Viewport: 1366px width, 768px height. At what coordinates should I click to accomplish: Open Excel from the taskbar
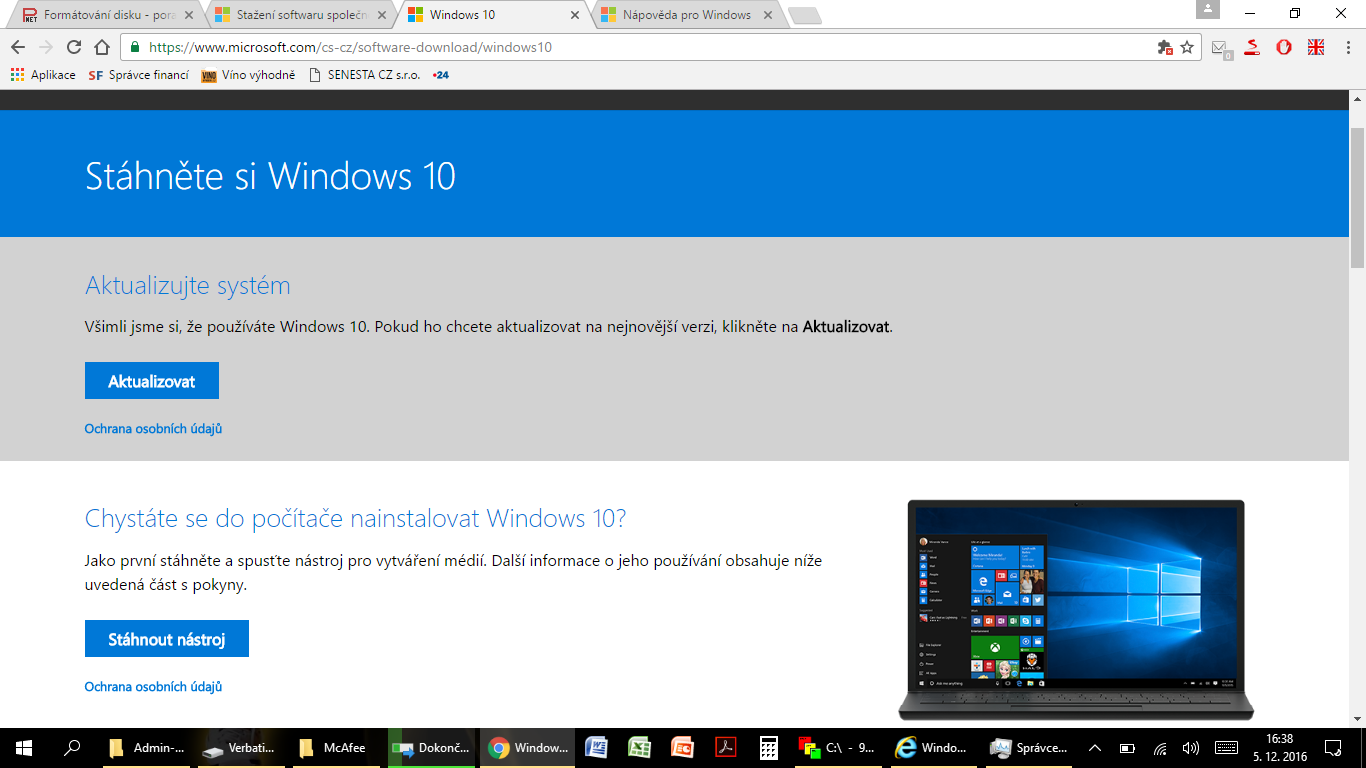point(639,747)
